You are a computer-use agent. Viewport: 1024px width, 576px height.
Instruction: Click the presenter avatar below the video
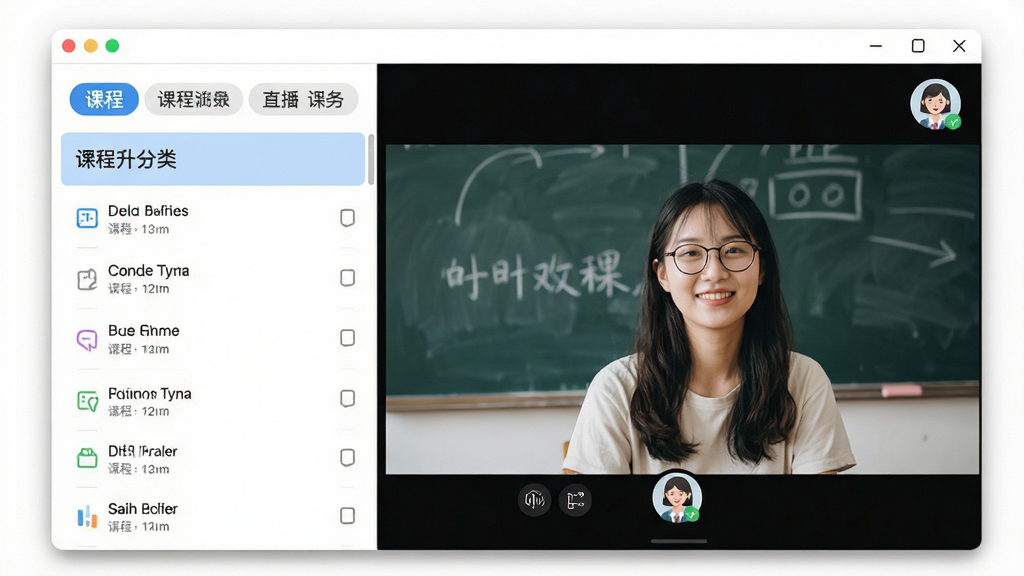[677, 498]
